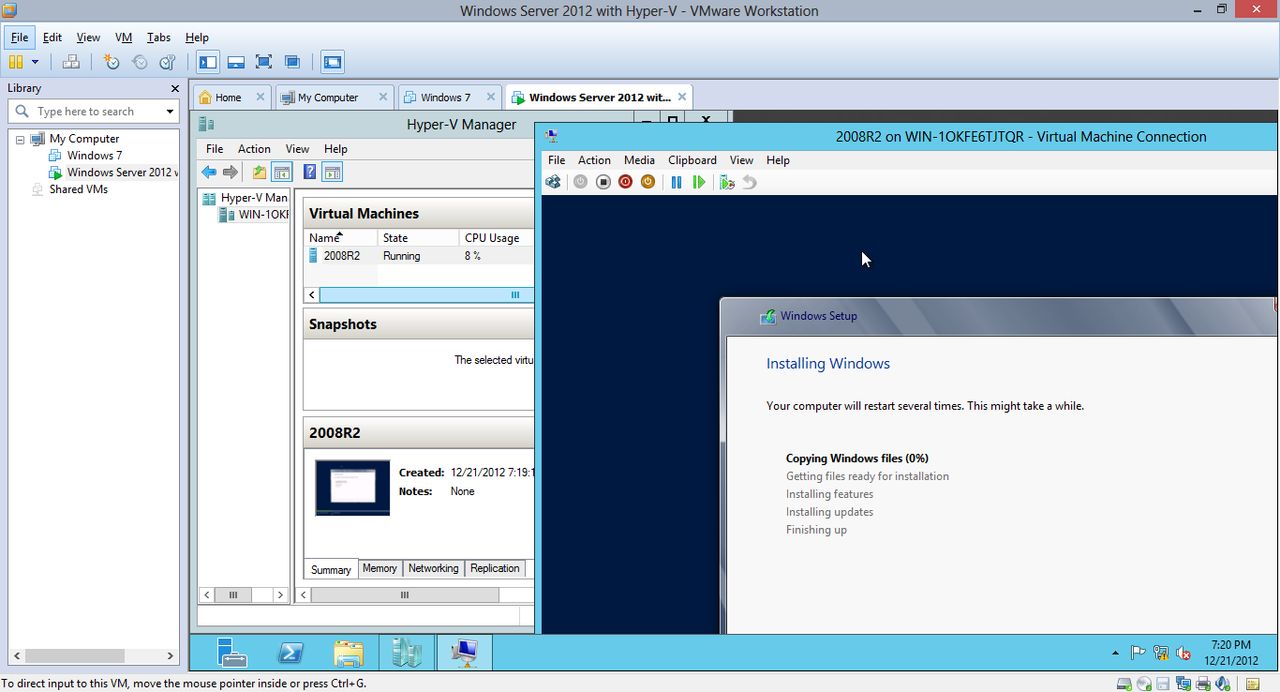1280x692 pixels.
Task: Suspend the VM with VMware pause icon
Action: (16, 62)
